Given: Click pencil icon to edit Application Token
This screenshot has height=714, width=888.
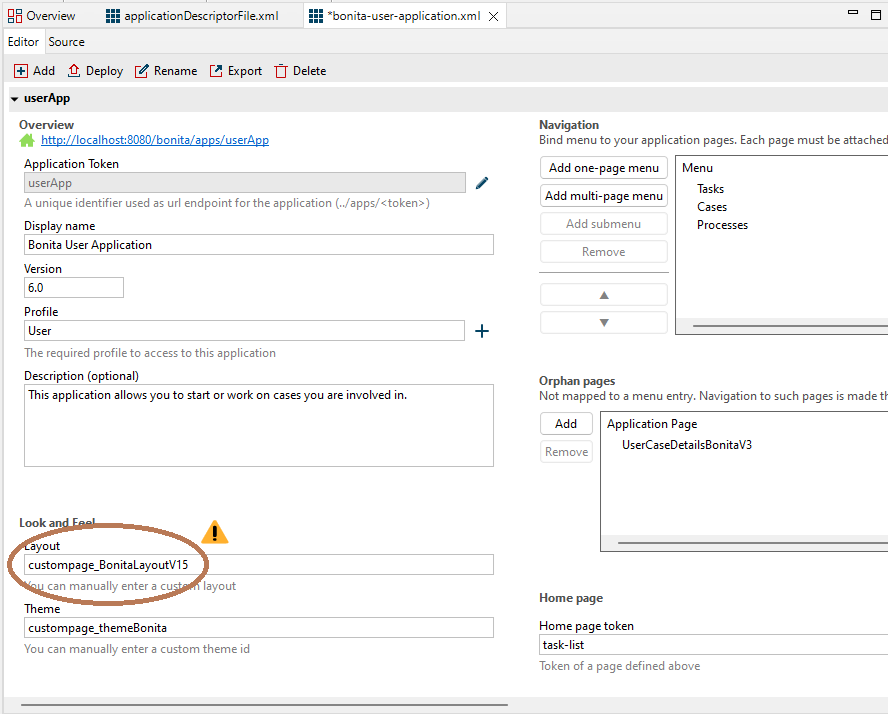Looking at the screenshot, I should [482, 183].
